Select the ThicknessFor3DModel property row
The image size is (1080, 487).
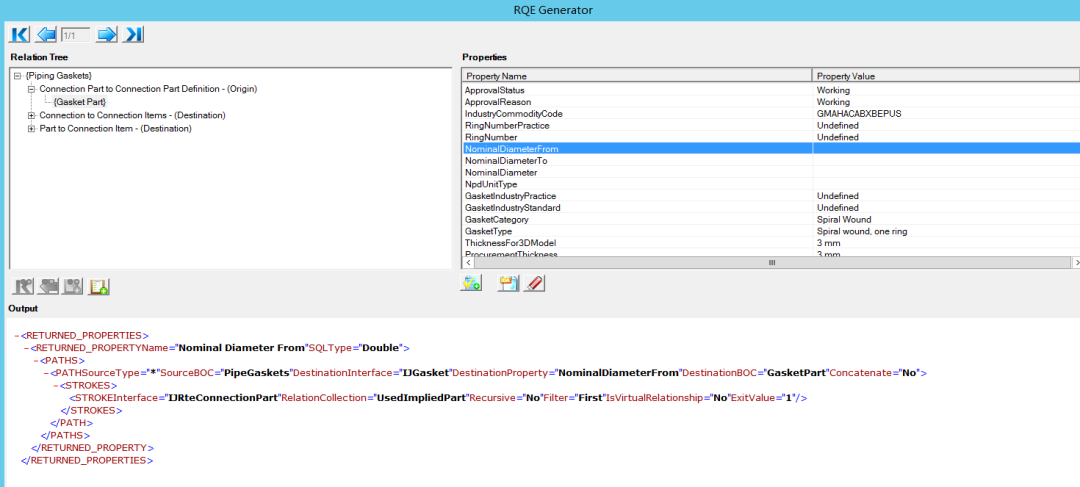pos(770,242)
